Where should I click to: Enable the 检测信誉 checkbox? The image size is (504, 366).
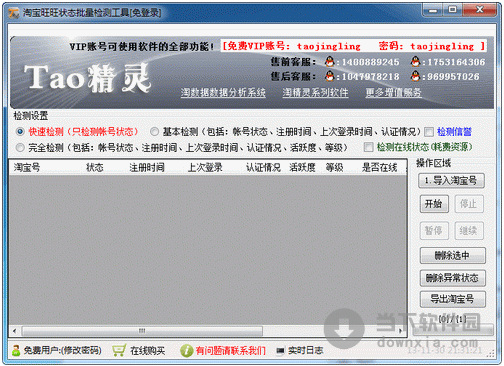click(429, 132)
